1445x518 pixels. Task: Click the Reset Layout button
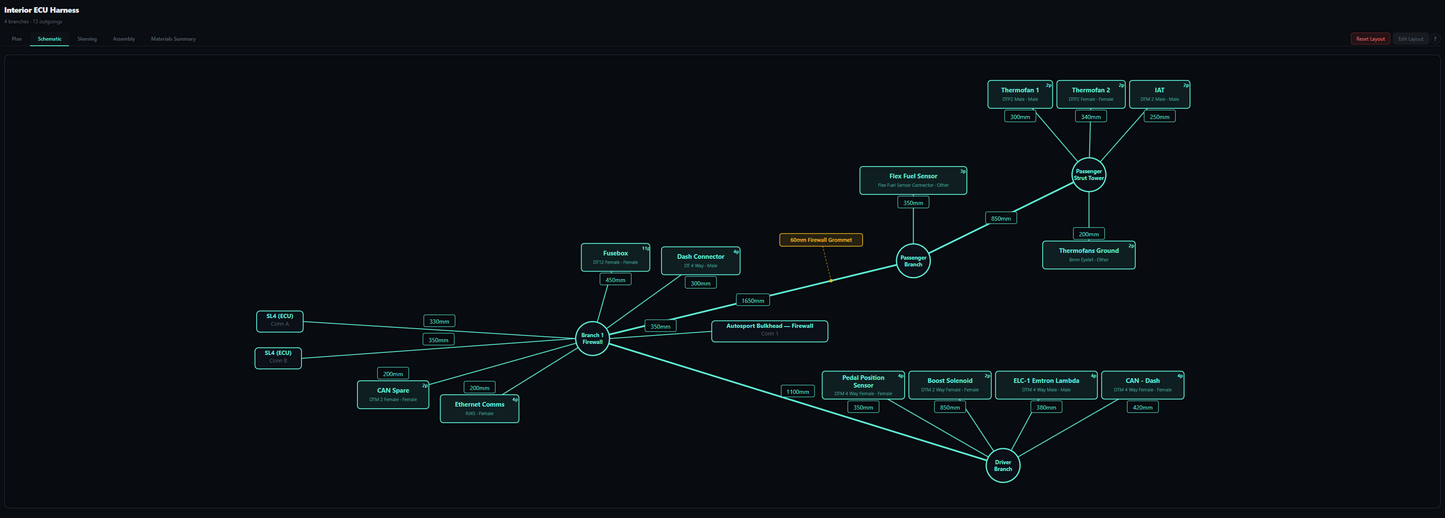point(1370,39)
